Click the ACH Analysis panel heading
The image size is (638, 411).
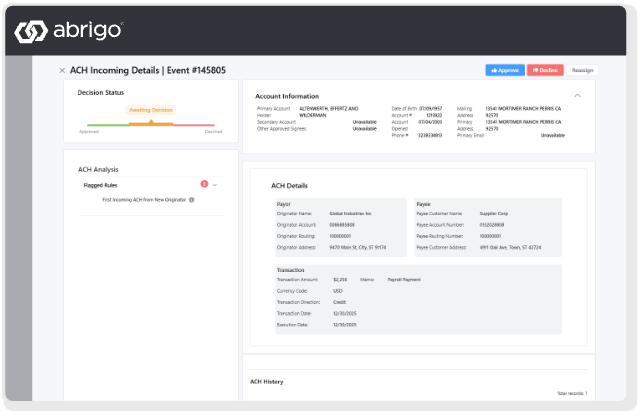click(x=98, y=169)
